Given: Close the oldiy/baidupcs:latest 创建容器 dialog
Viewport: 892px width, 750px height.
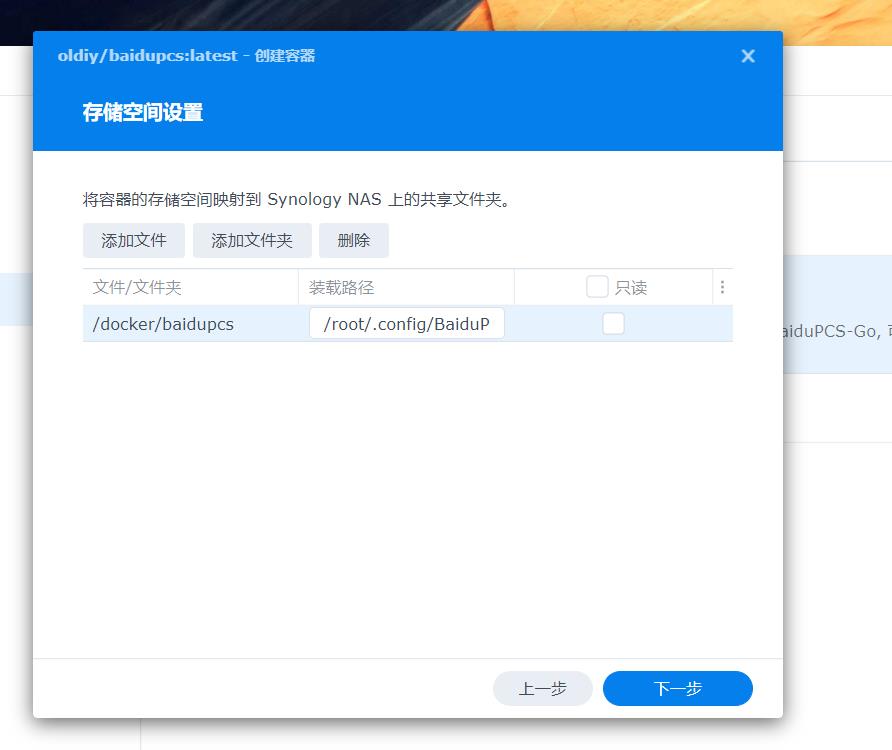Looking at the screenshot, I should (x=748, y=56).
